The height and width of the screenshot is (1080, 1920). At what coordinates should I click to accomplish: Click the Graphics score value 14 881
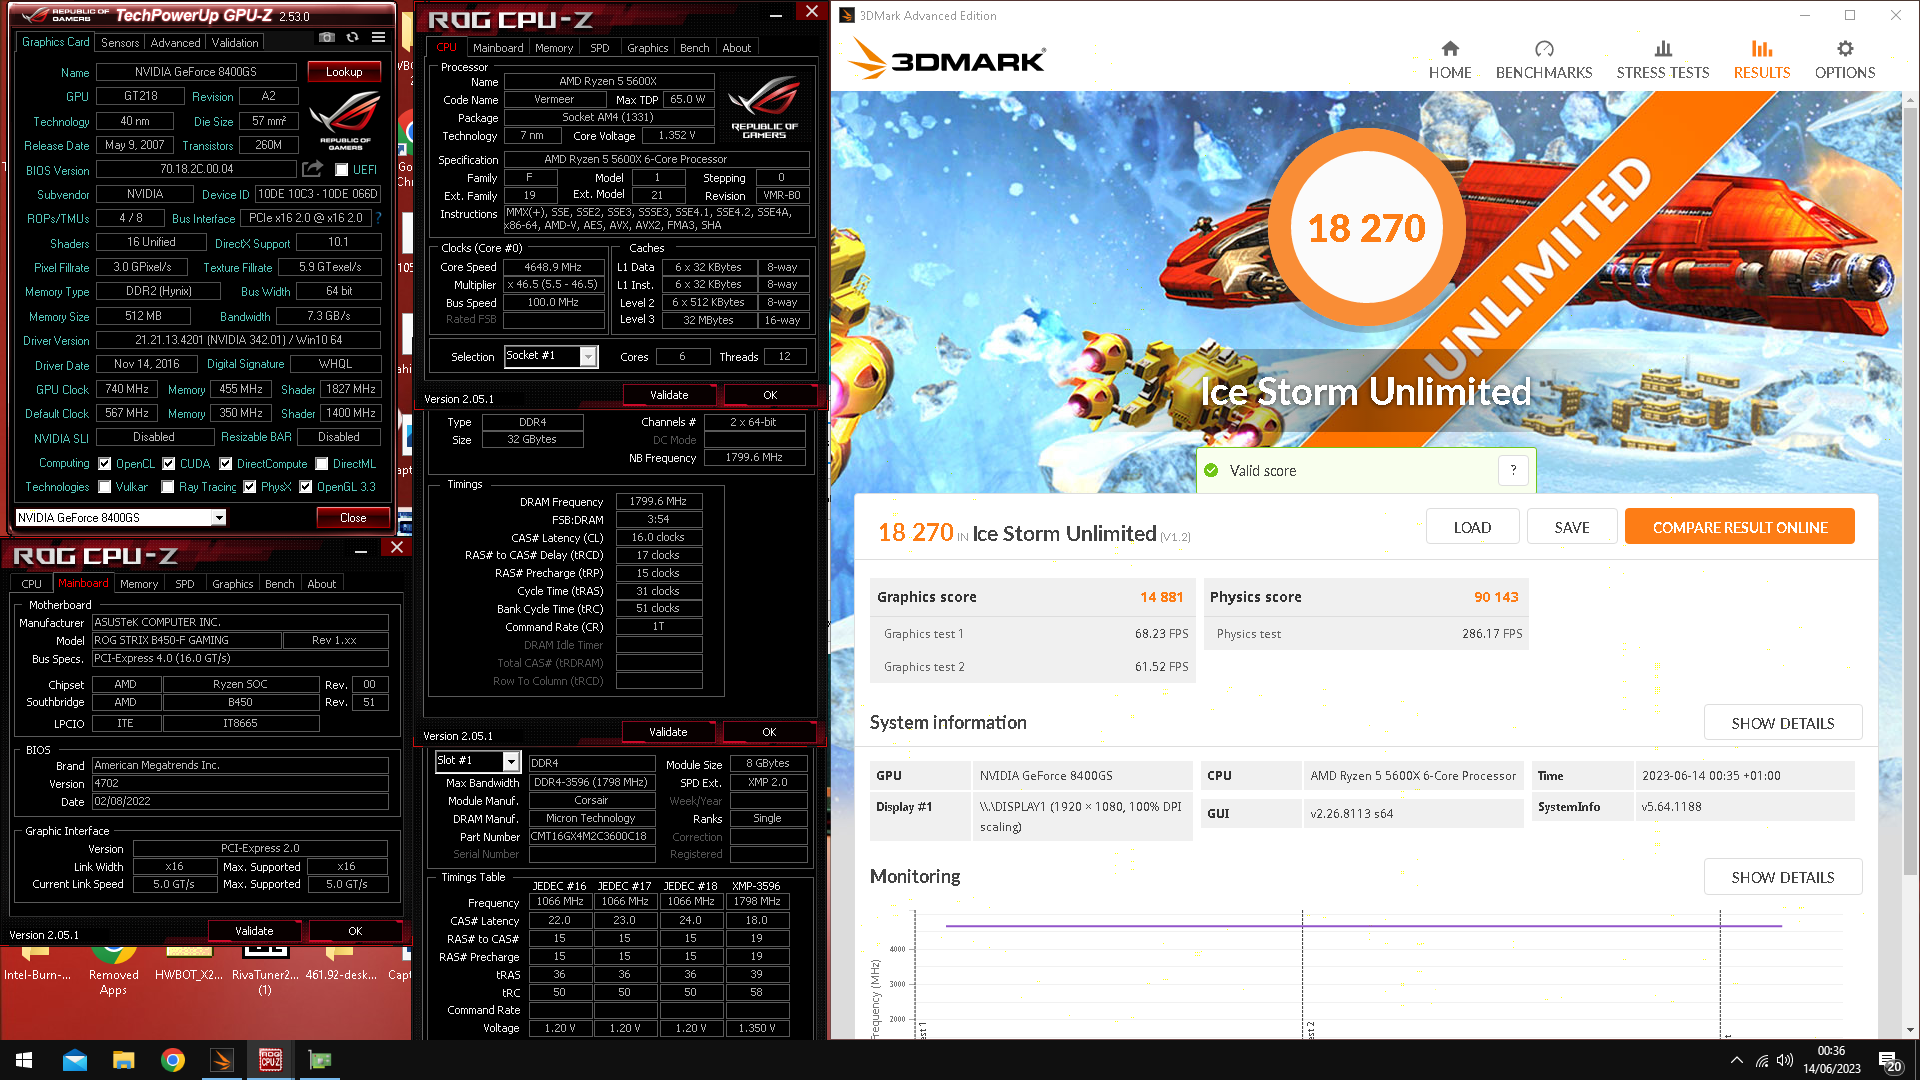pos(1161,597)
